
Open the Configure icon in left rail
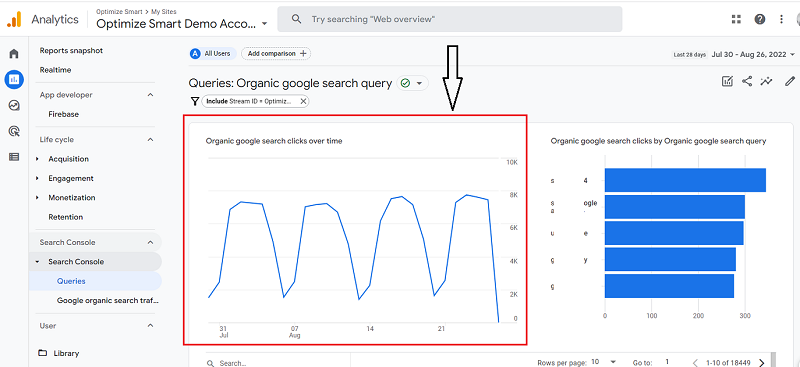pyautogui.click(x=14, y=157)
